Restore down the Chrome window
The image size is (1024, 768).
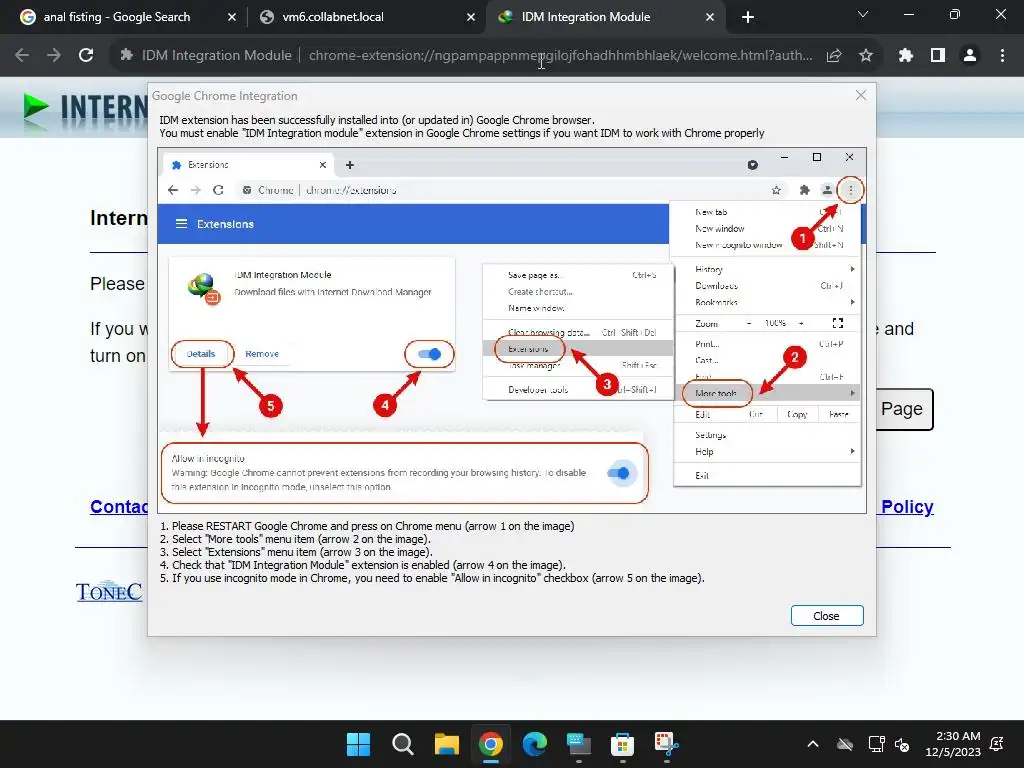point(955,14)
